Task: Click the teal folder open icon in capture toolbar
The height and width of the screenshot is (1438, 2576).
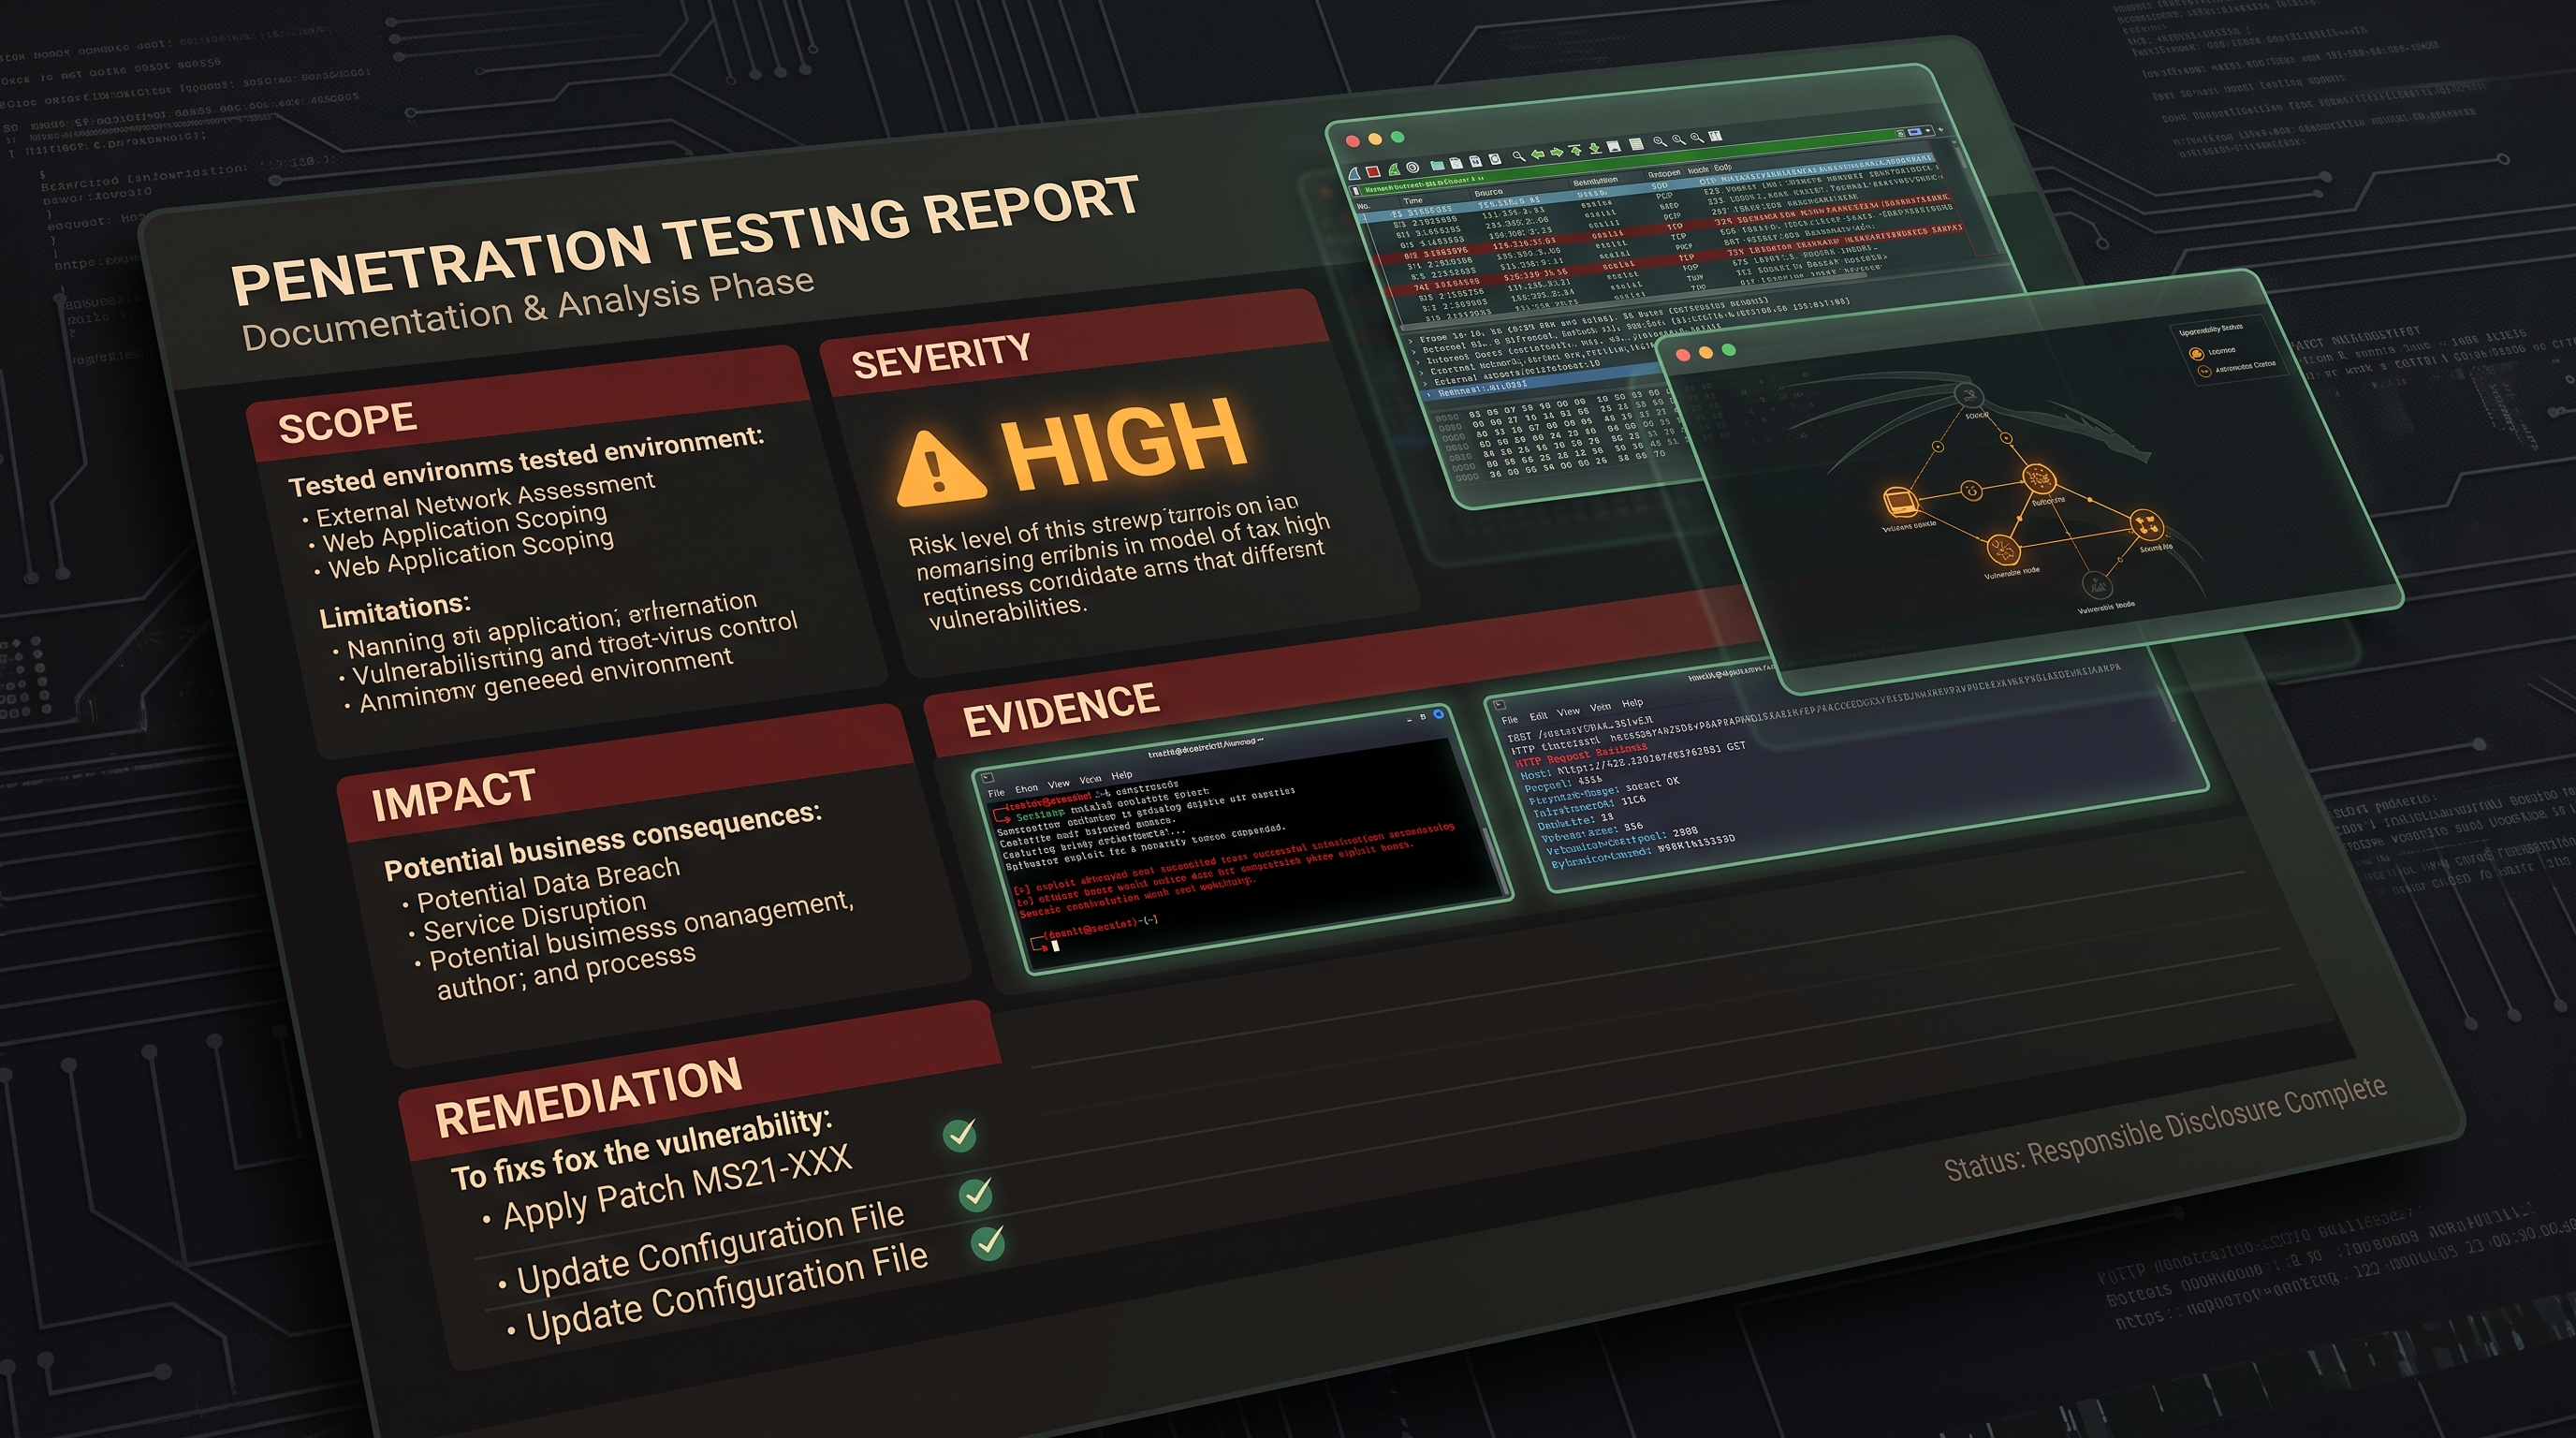Action: pyautogui.click(x=1438, y=166)
